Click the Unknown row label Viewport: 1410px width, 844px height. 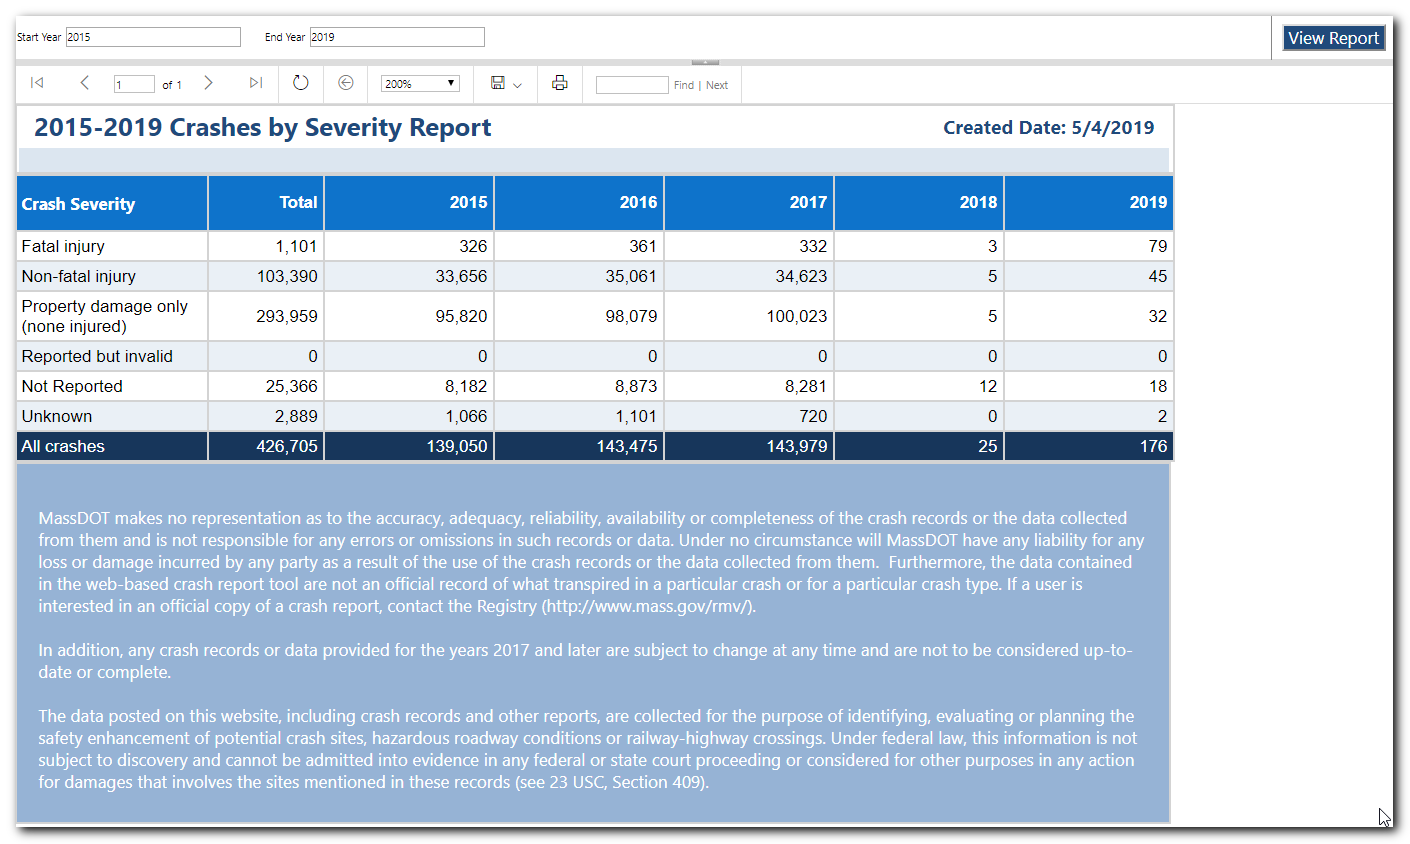[57, 416]
